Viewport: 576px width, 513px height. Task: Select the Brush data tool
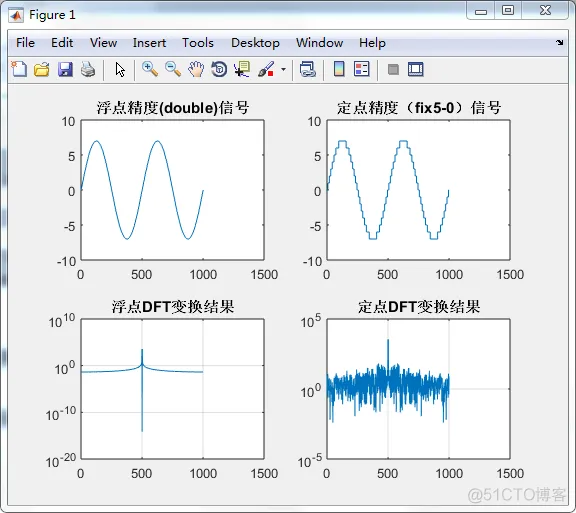pyautogui.click(x=266, y=69)
